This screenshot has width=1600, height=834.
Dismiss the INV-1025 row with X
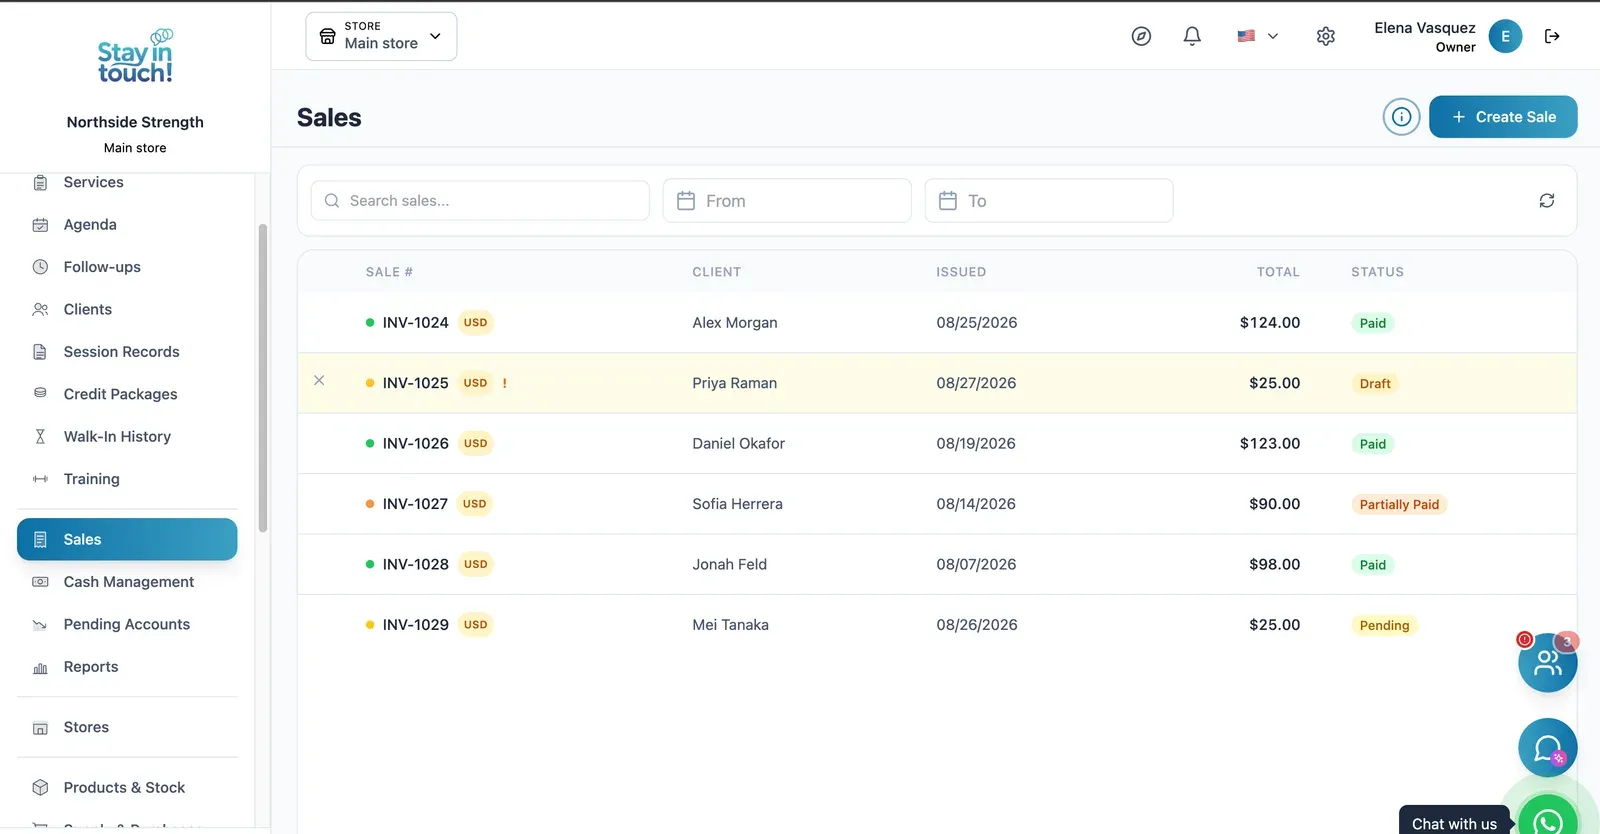pos(319,380)
